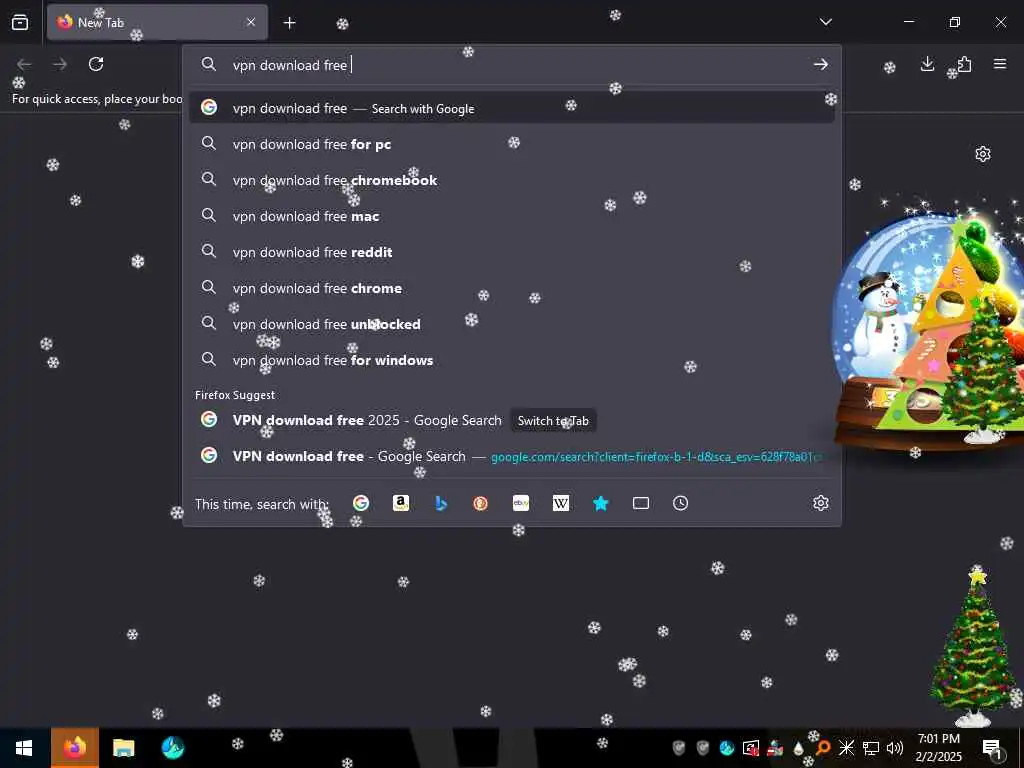Viewport: 1024px width, 768px height.
Task: Search this time with Amazon icon
Action: 401,503
